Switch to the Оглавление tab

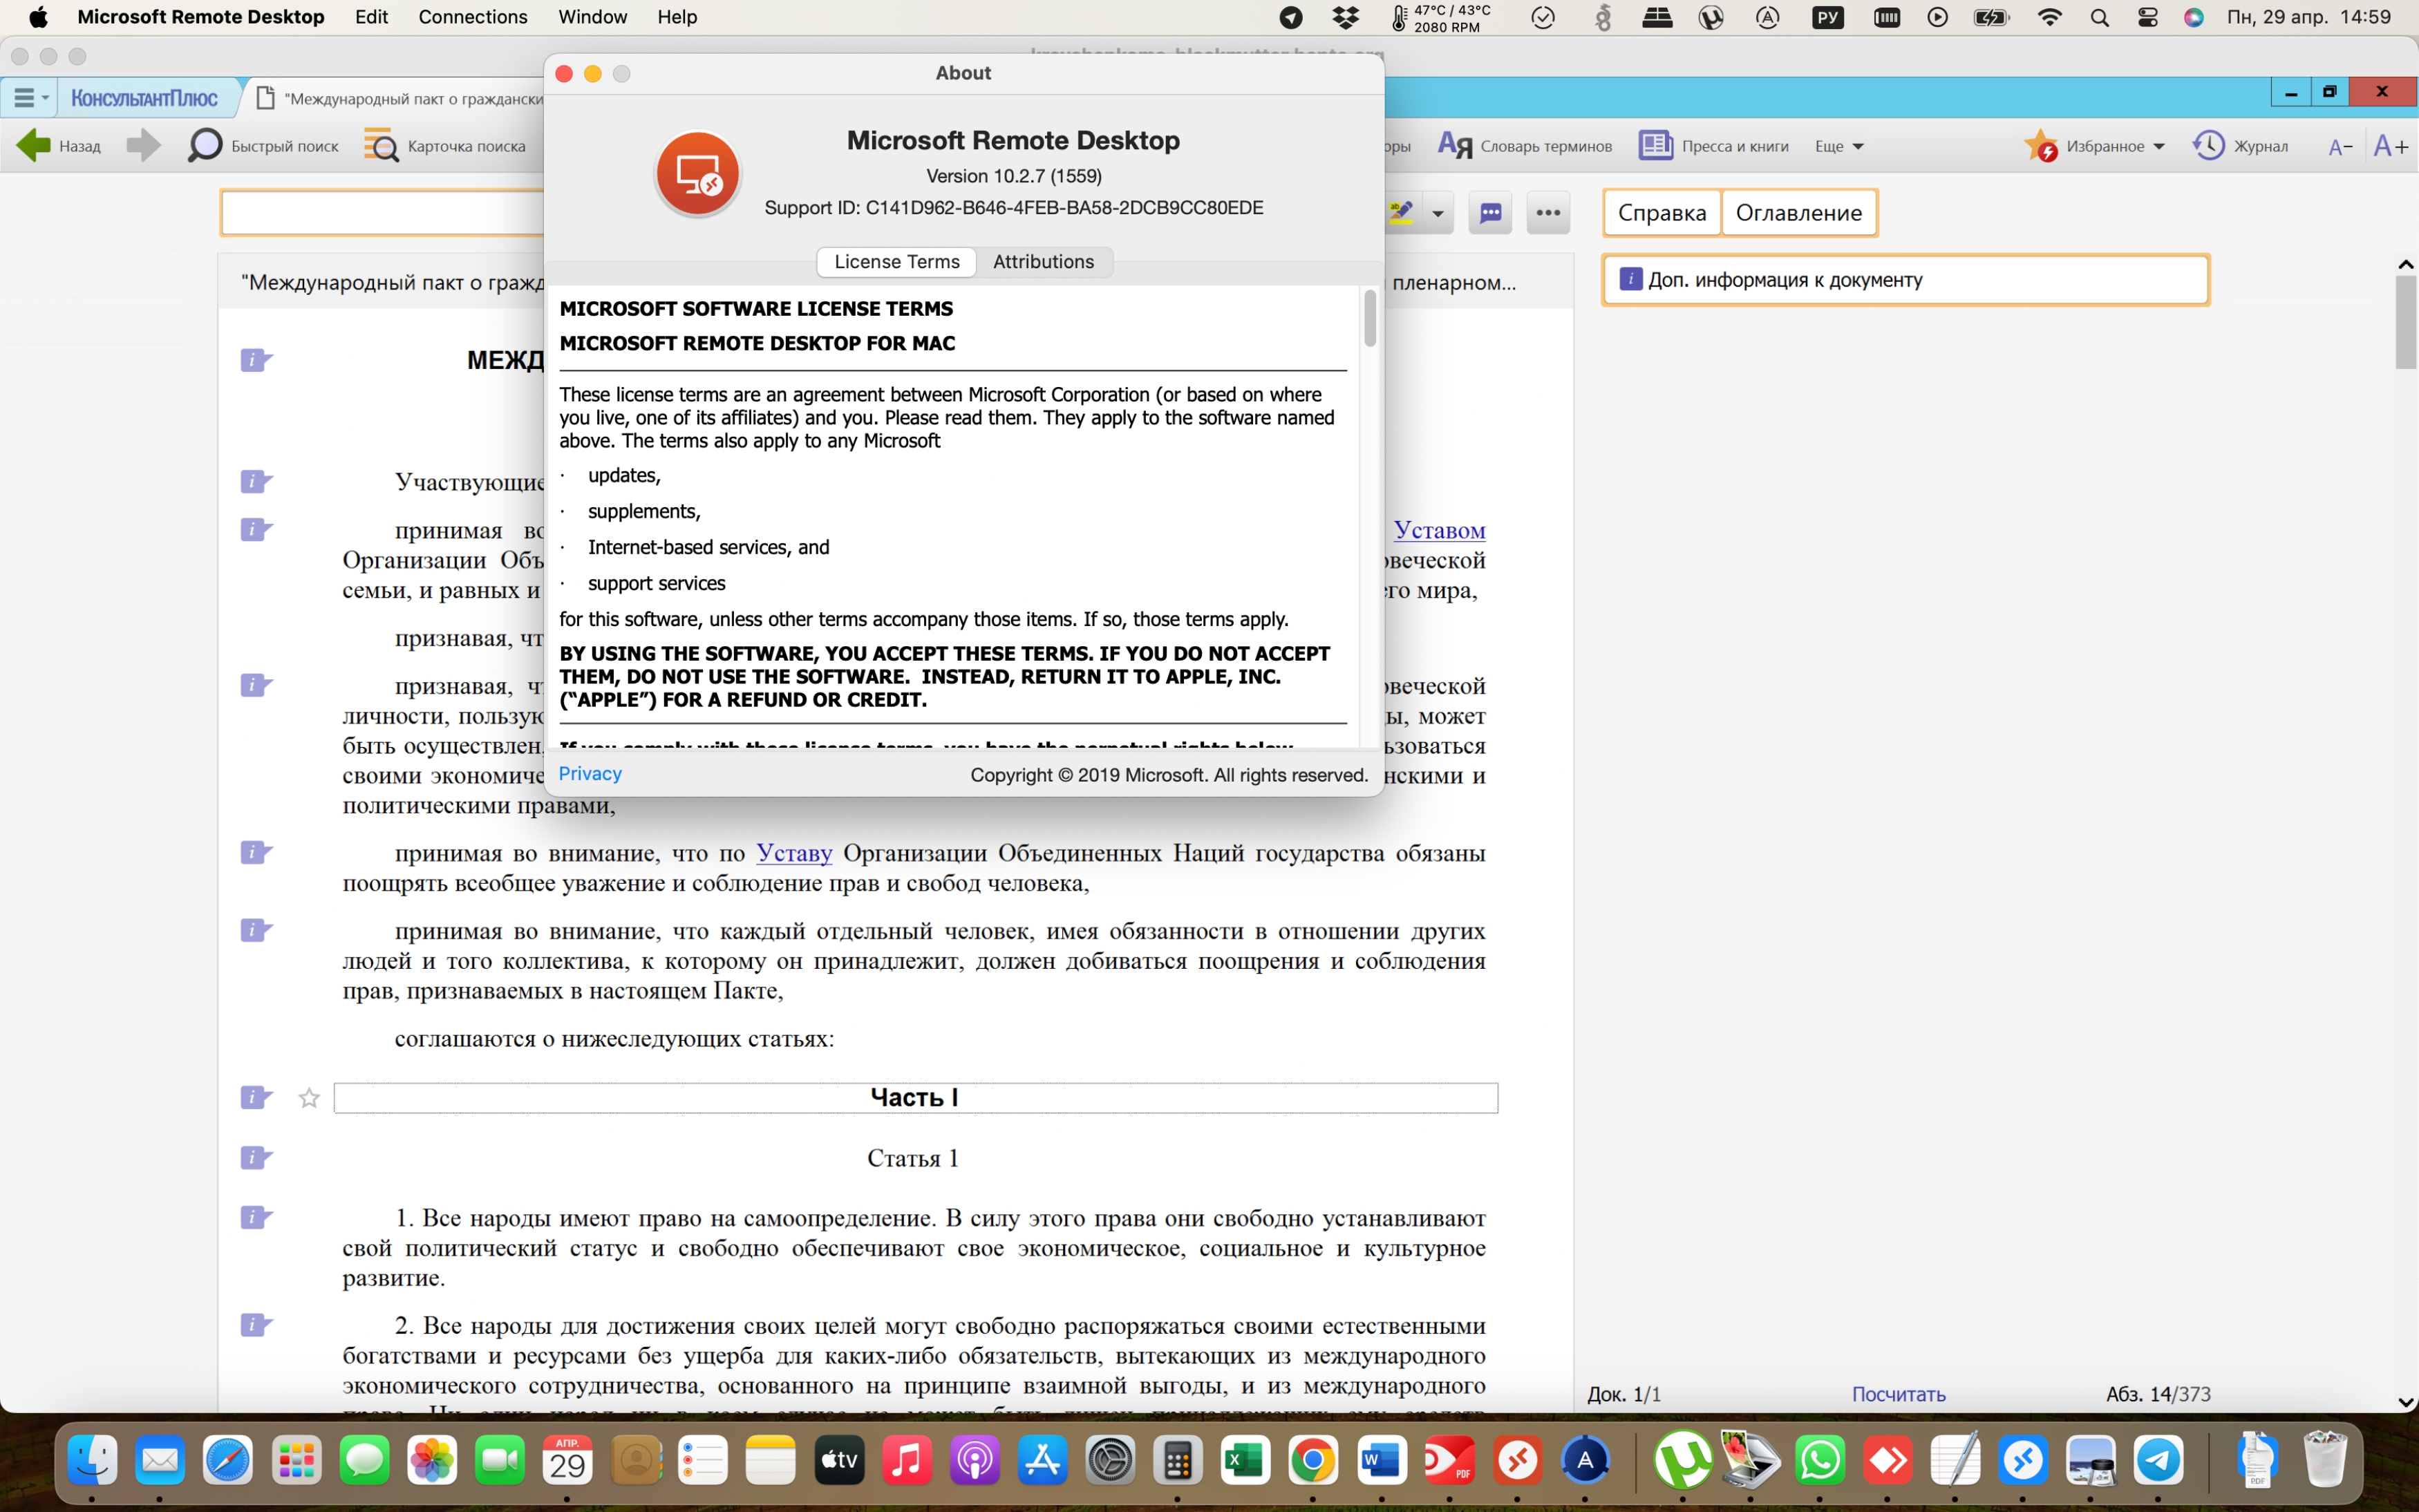(x=1798, y=213)
